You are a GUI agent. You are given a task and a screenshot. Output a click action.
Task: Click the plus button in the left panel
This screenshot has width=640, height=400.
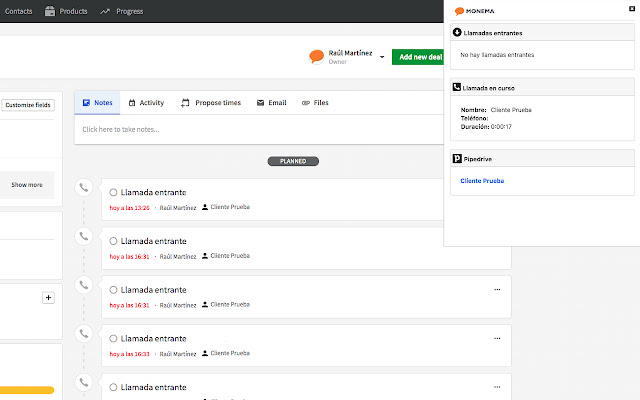point(48,298)
